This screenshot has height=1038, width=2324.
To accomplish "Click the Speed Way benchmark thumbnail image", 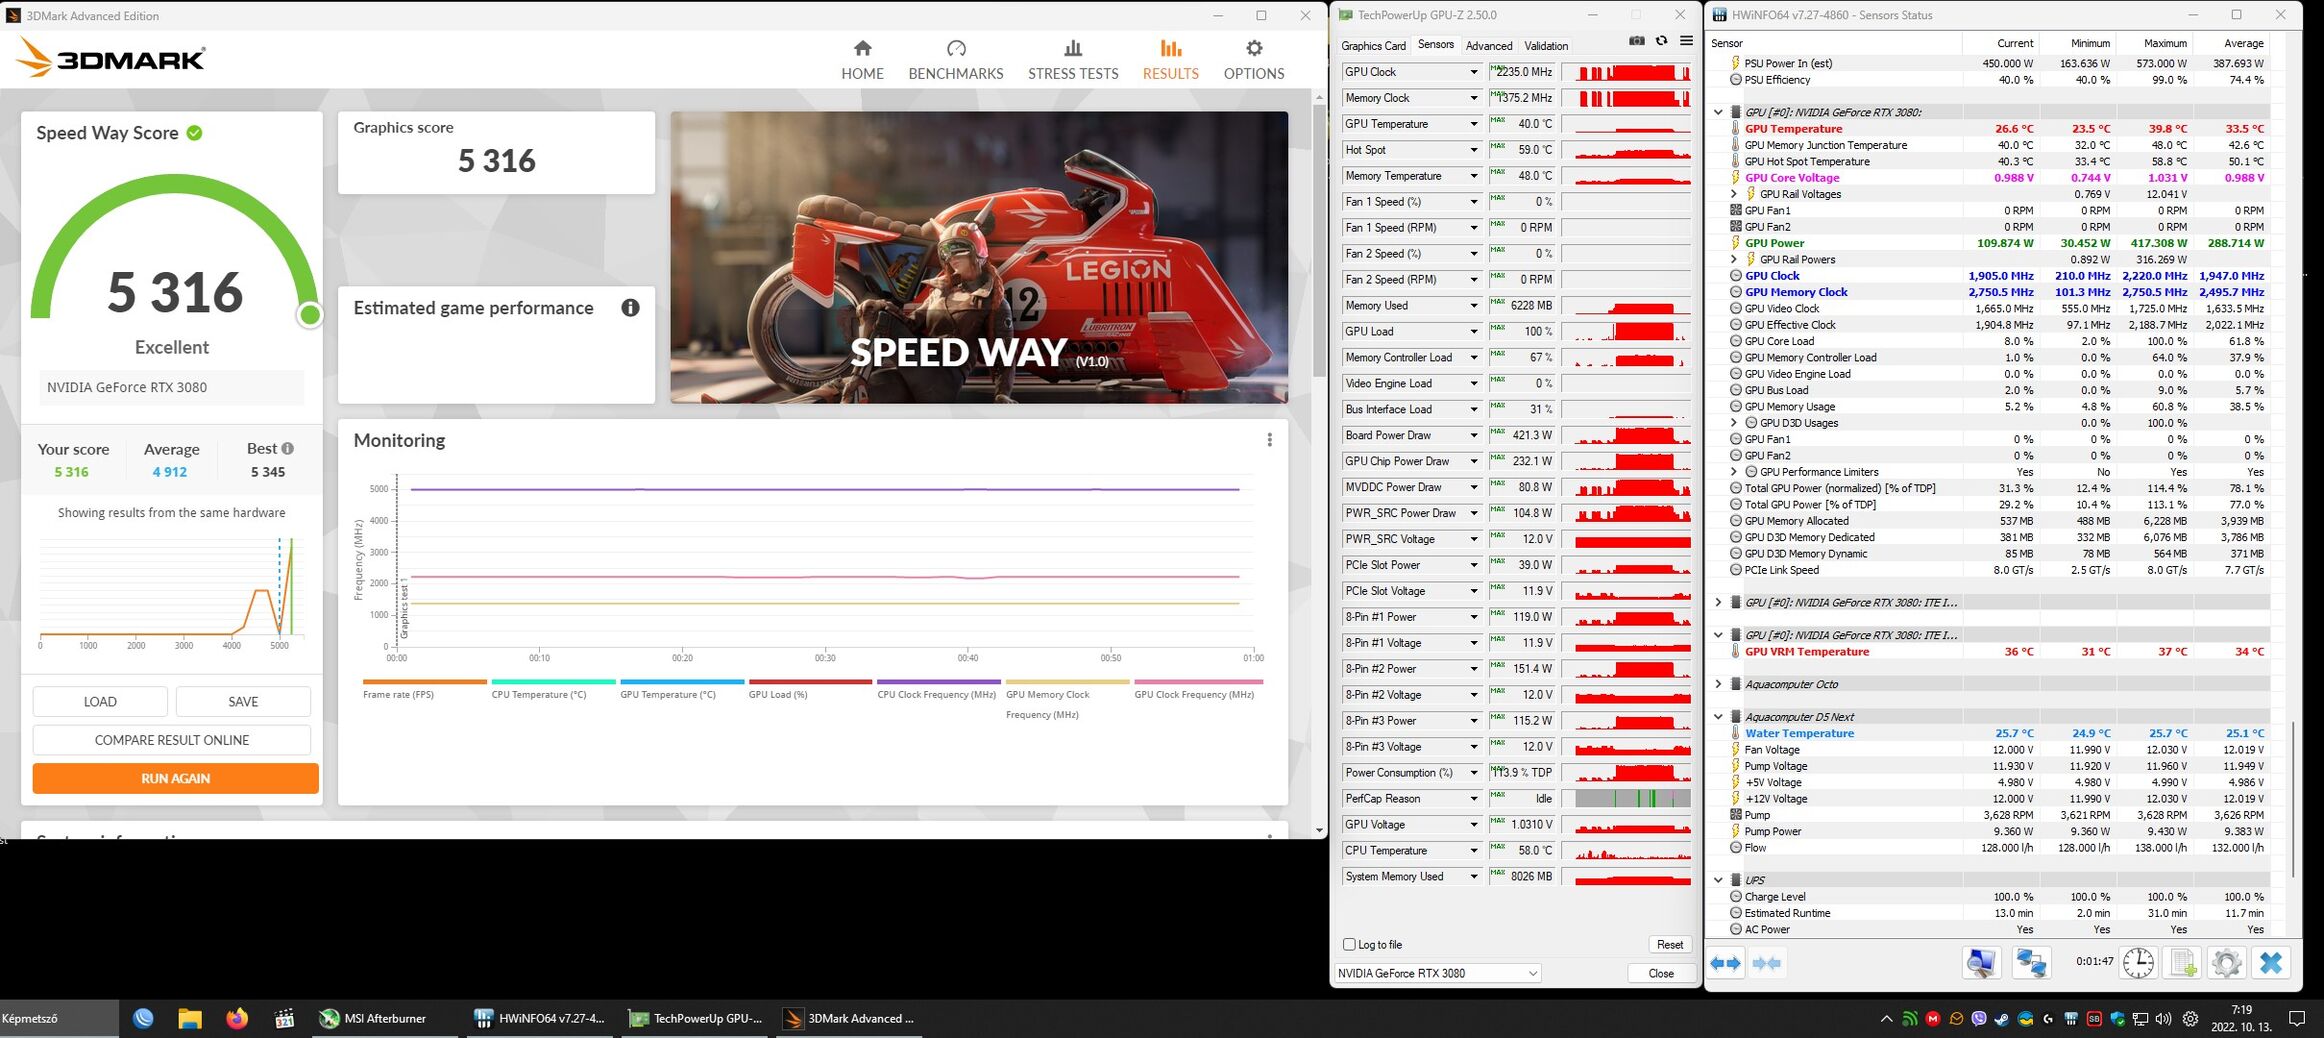I will (979, 257).
